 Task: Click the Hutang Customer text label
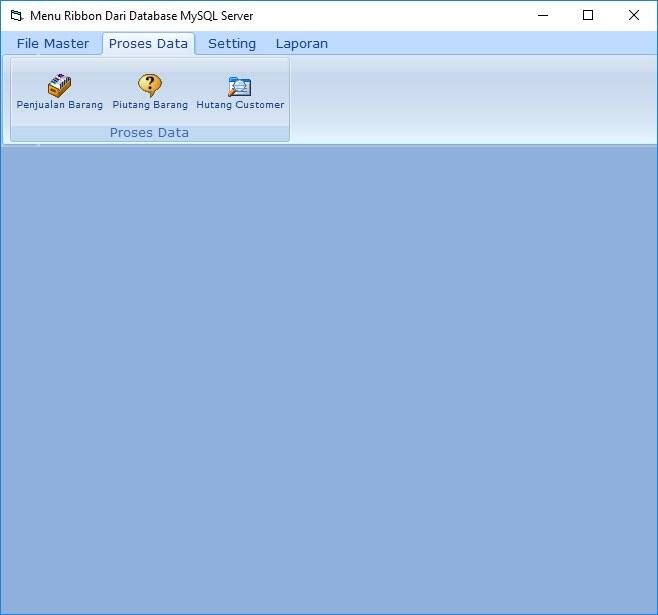point(240,105)
